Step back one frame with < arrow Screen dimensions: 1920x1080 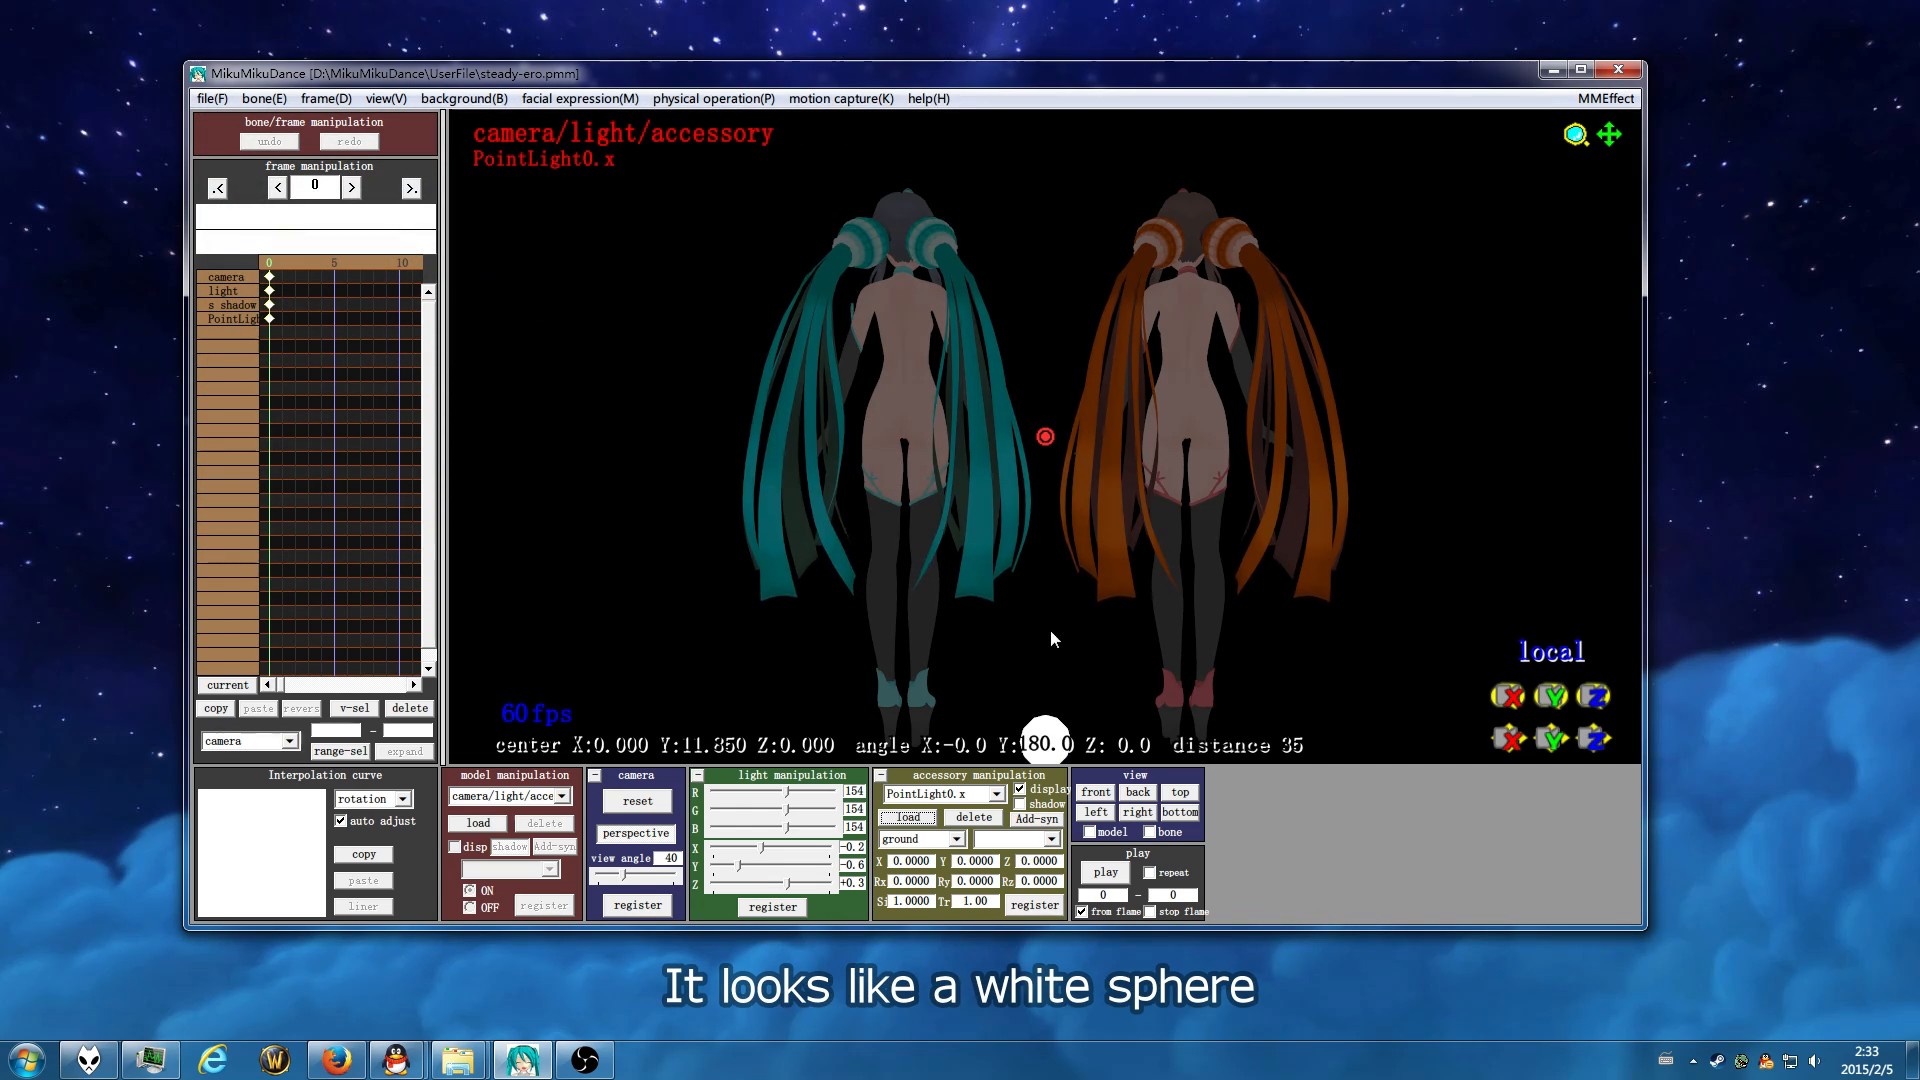(278, 188)
